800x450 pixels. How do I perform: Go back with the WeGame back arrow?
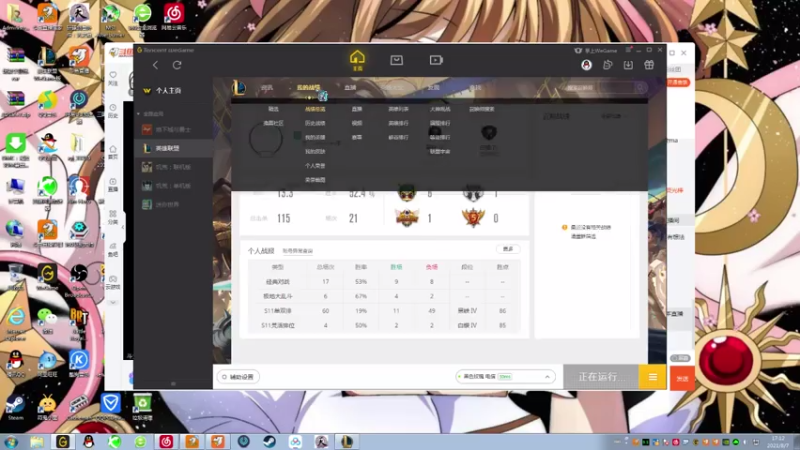click(x=156, y=65)
